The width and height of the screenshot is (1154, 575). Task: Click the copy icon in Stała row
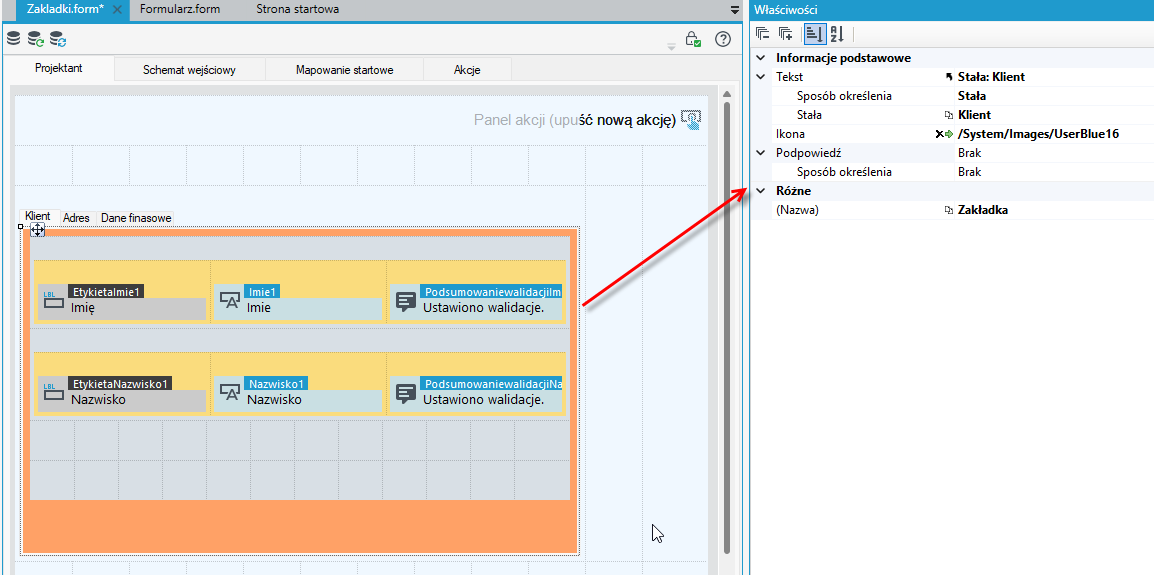[x=949, y=115]
